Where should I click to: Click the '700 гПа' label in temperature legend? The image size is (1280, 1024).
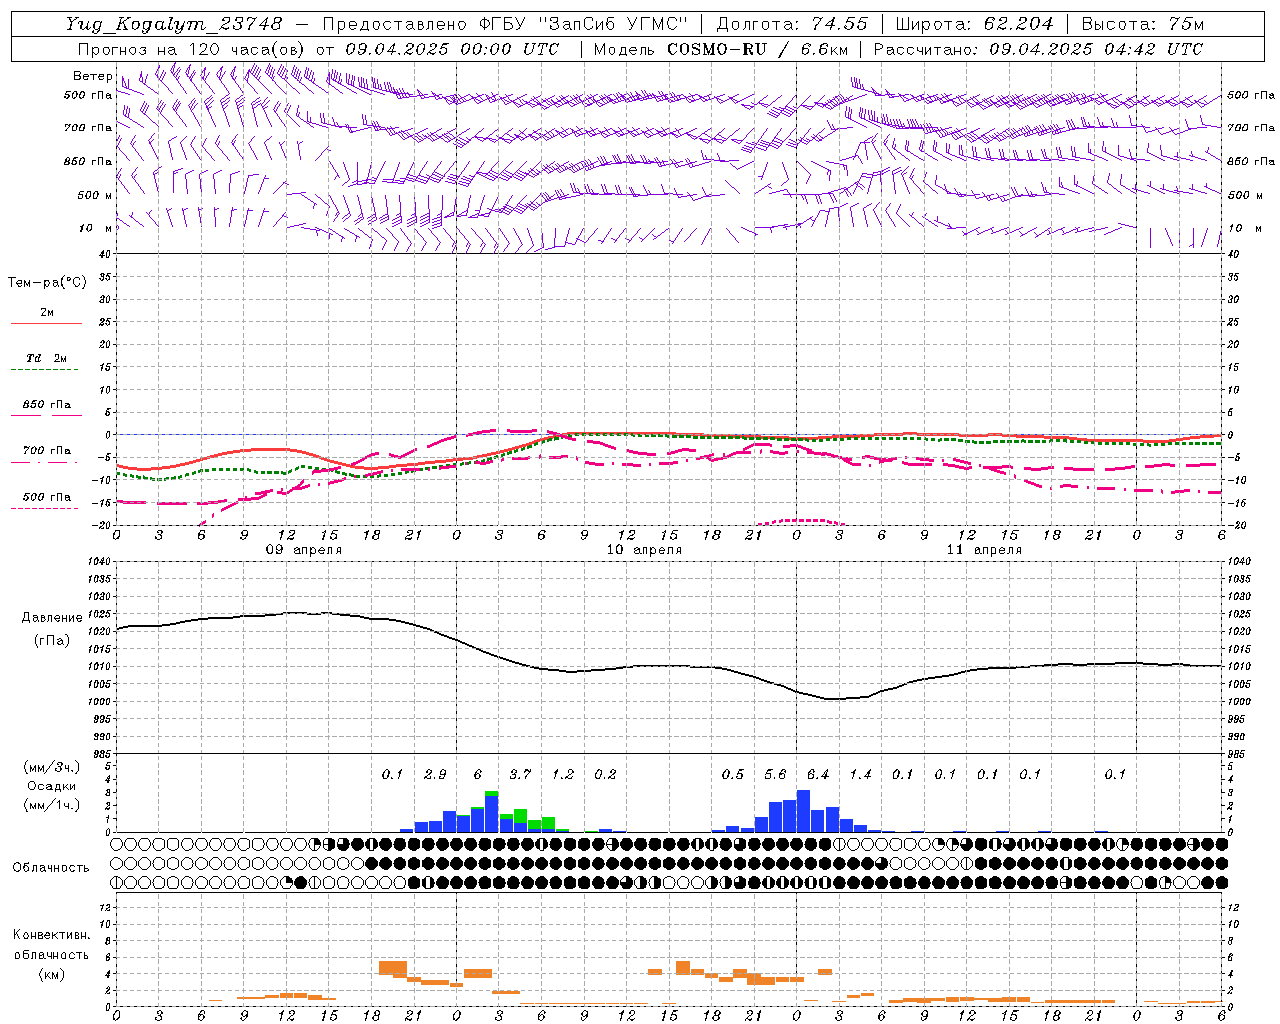click(47, 451)
